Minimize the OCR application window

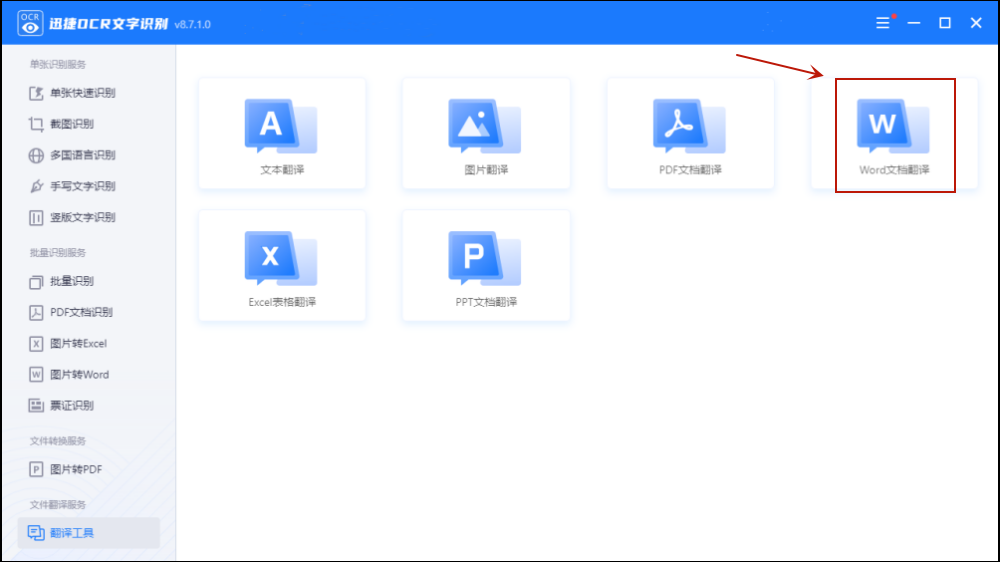point(914,23)
